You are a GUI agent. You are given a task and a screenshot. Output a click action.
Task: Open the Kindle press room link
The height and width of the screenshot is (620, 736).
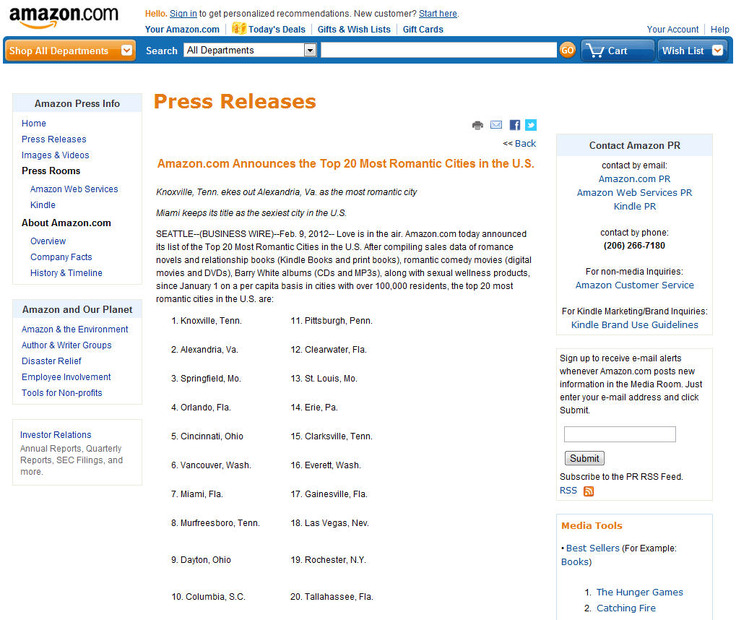(43, 205)
